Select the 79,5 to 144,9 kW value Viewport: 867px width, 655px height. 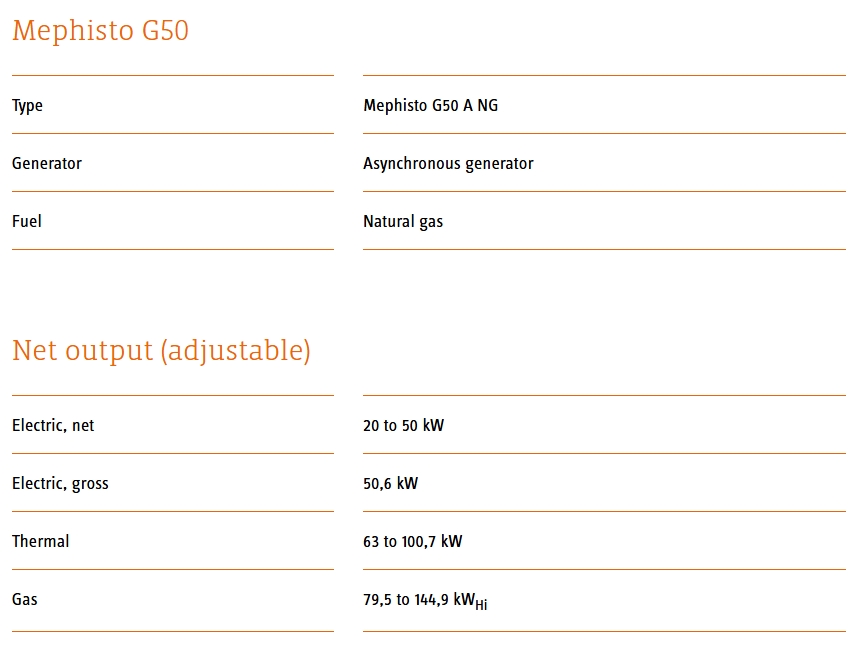coord(418,600)
